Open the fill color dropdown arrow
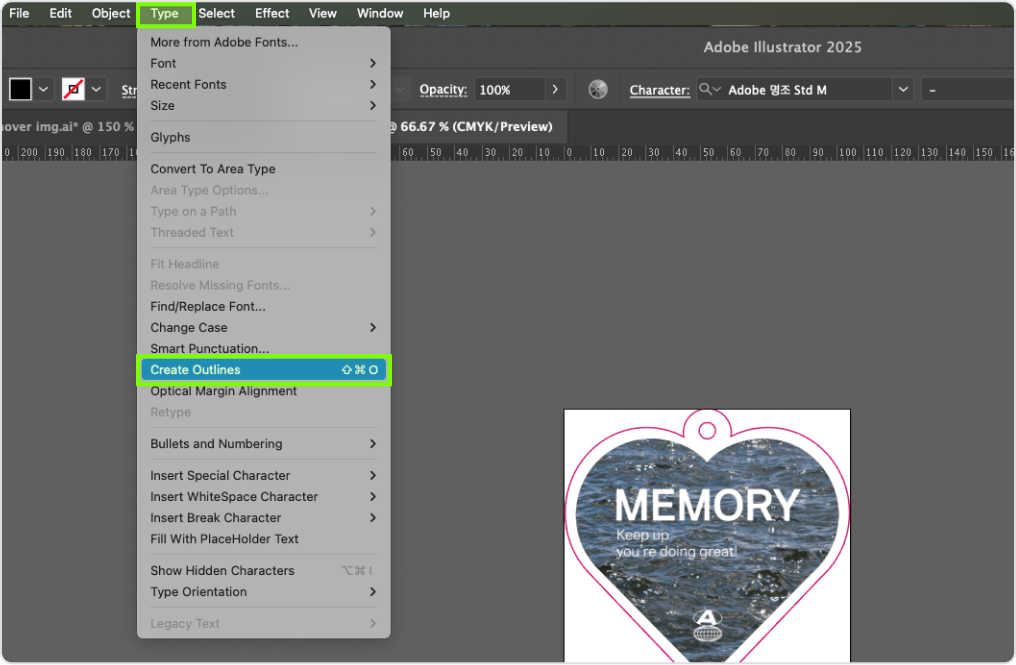This screenshot has width=1016, height=665. click(44, 90)
